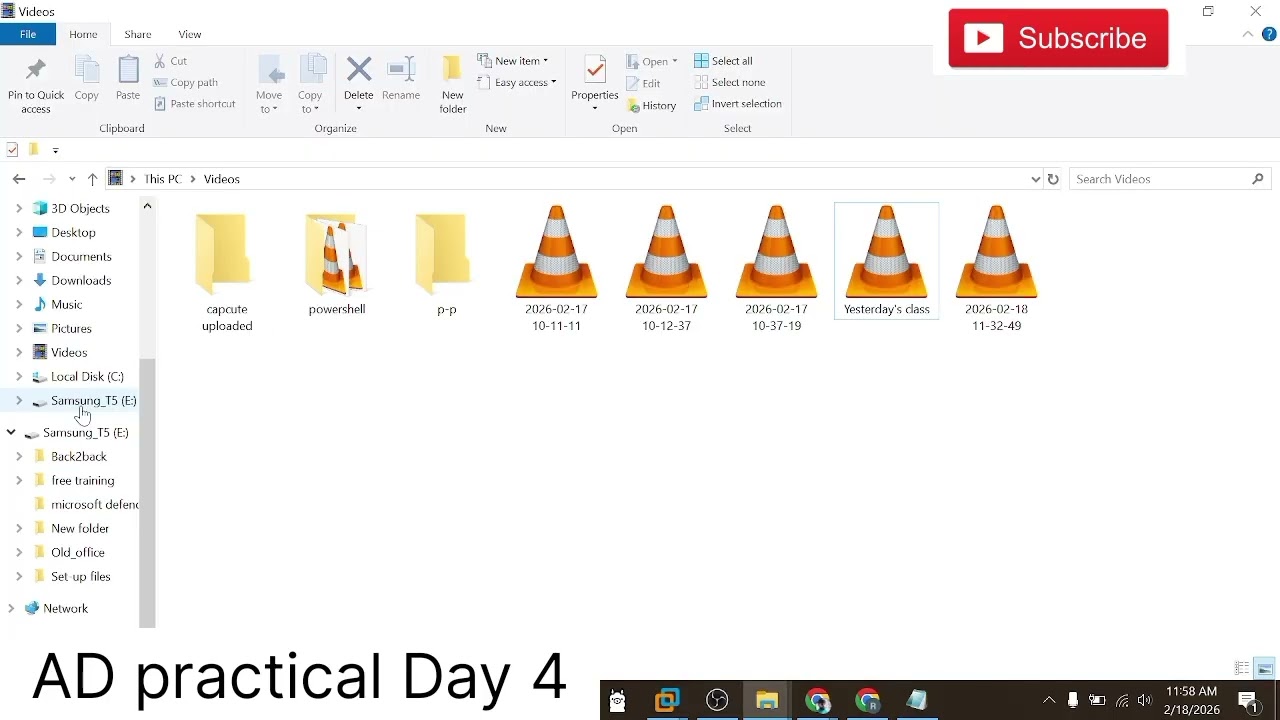This screenshot has width=1280, height=720.
Task: Expand the Network tree node
Action: (11, 609)
